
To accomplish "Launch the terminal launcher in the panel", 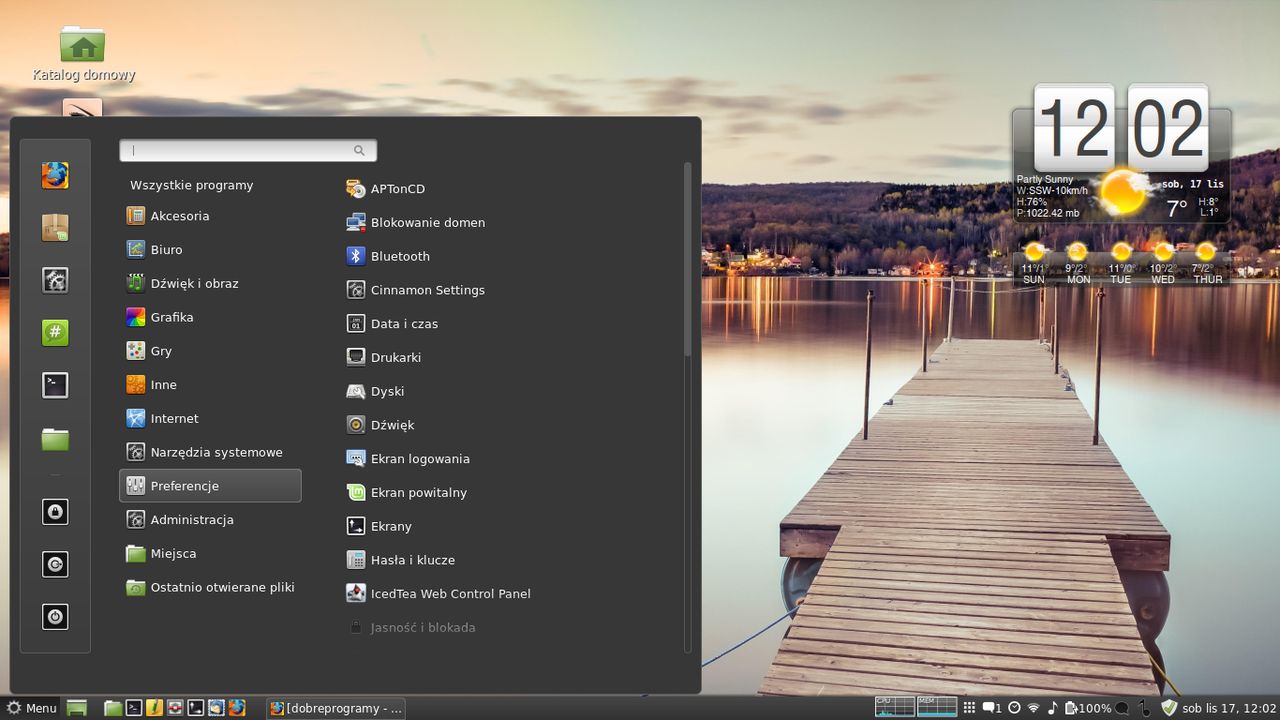I will tap(133, 708).
